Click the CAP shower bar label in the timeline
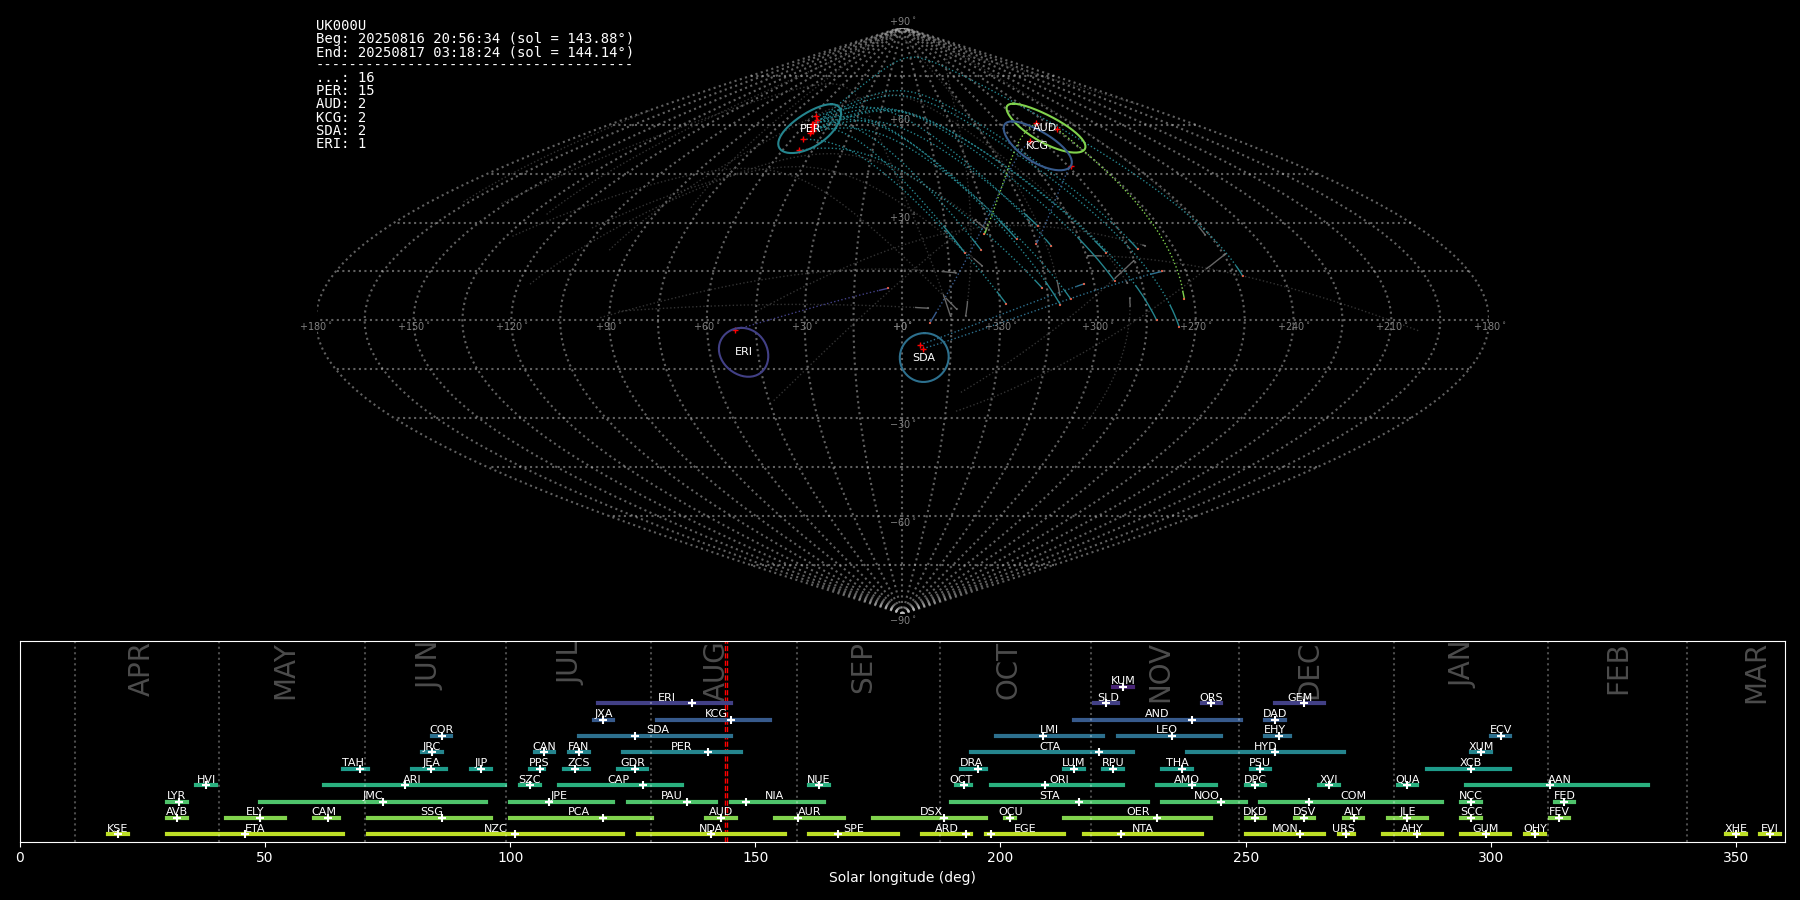 coord(619,780)
